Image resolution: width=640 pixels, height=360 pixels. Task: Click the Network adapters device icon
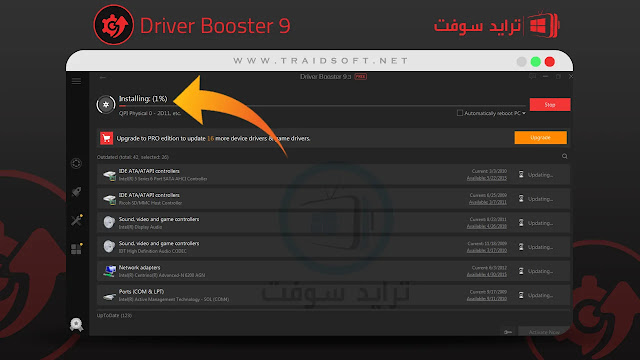(109, 271)
